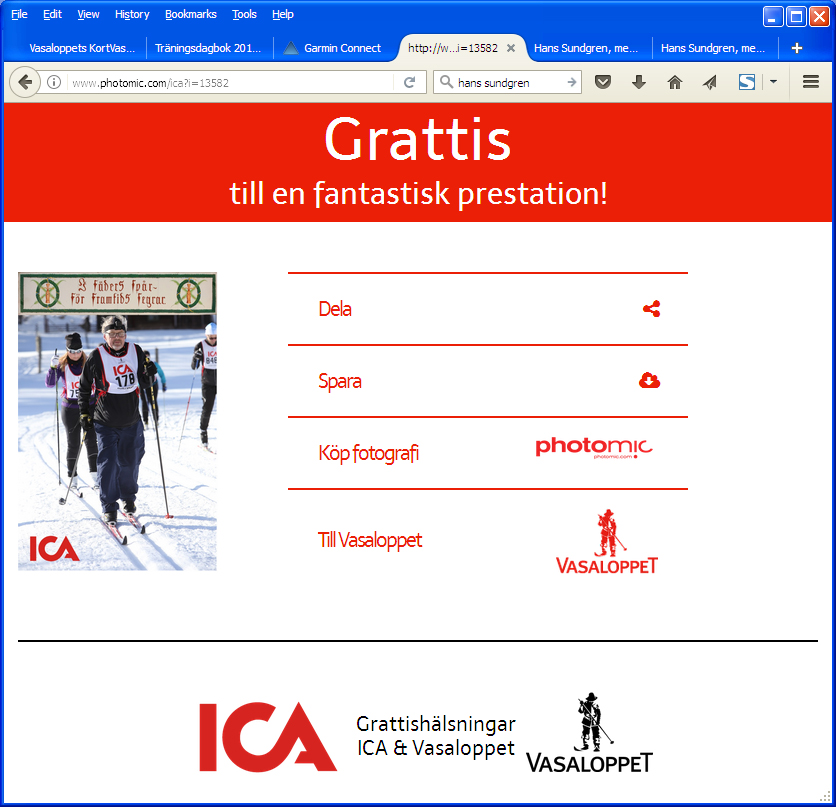Go to the Home page icon
This screenshot has height=807, width=836.
point(674,82)
